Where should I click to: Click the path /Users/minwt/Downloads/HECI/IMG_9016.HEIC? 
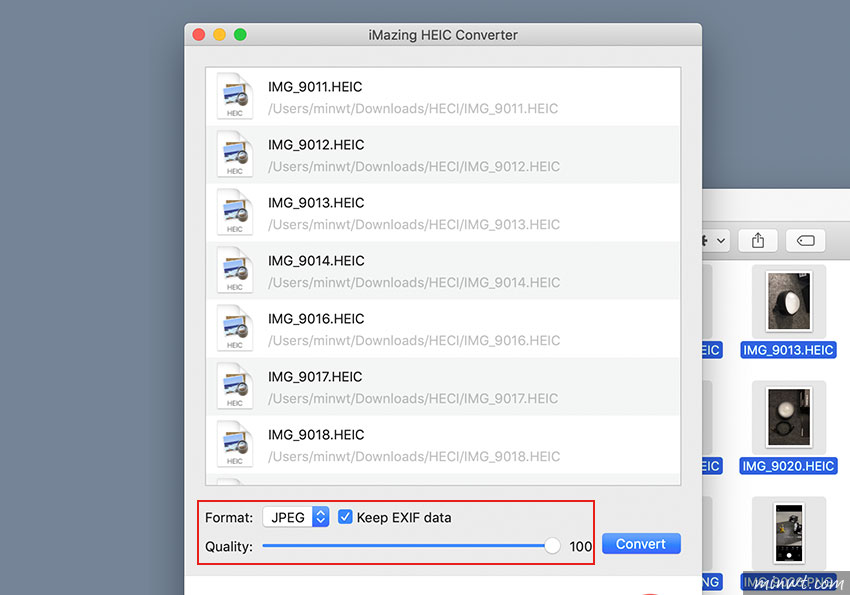coord(414,341)
